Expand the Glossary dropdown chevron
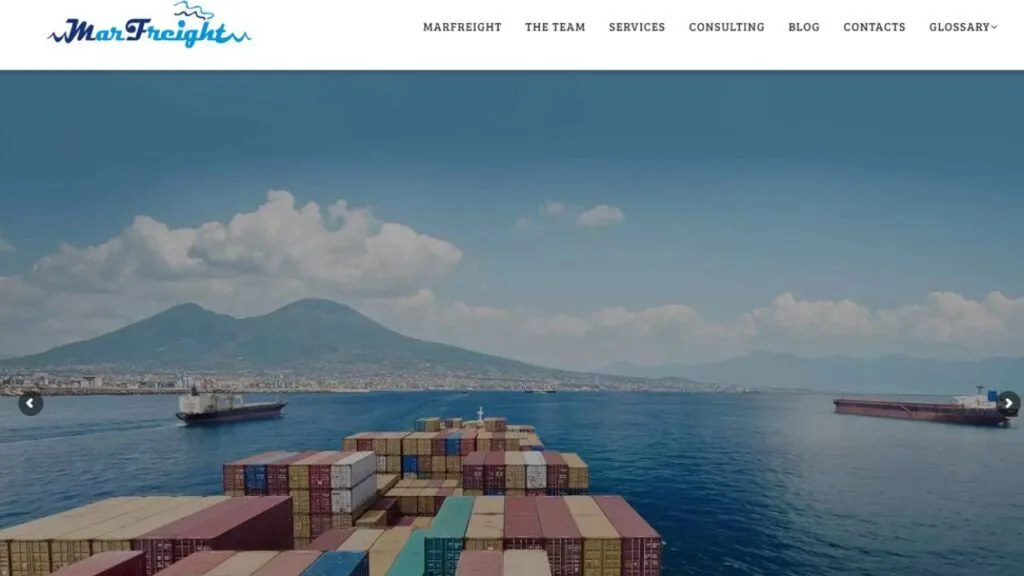This screenshot has width=1024, height=576. [995, 27]
